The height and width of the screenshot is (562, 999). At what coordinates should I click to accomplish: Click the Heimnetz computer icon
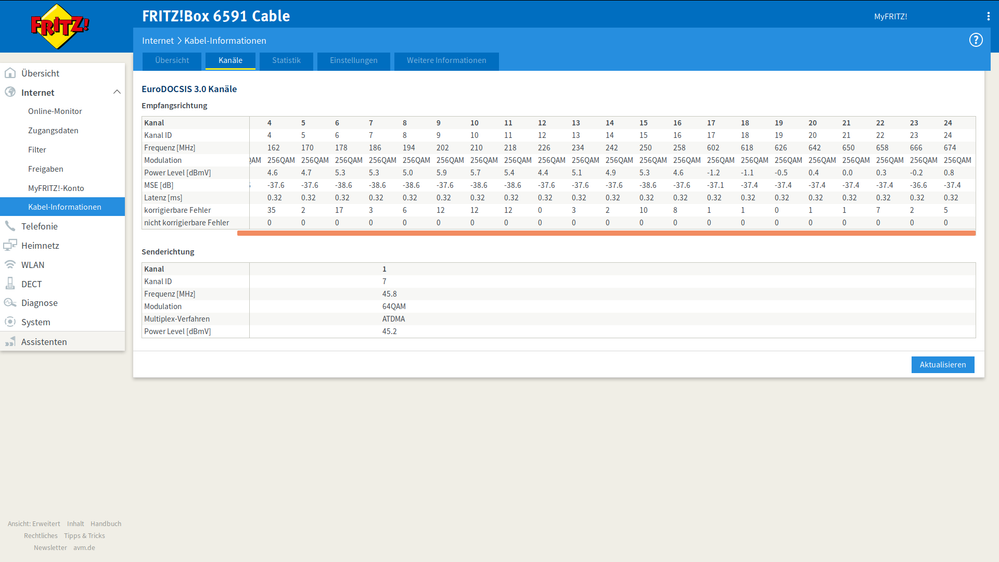coord(10,245)
